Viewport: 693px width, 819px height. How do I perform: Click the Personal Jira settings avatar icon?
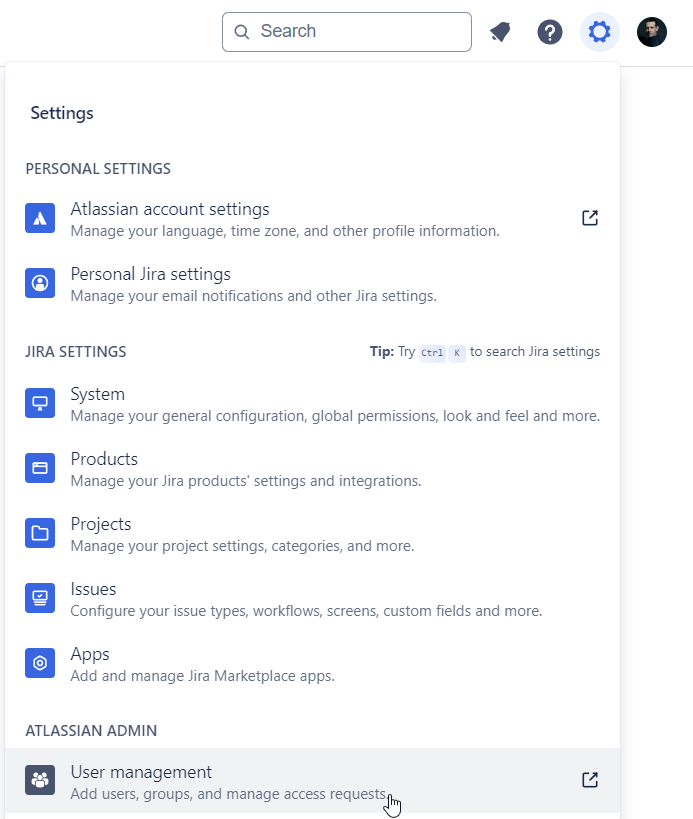[40, 283]
